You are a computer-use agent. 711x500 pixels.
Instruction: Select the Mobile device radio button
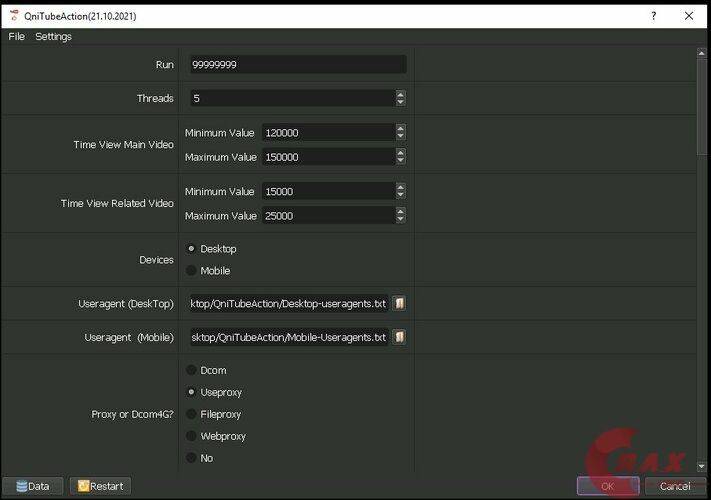tap(191, 271)
